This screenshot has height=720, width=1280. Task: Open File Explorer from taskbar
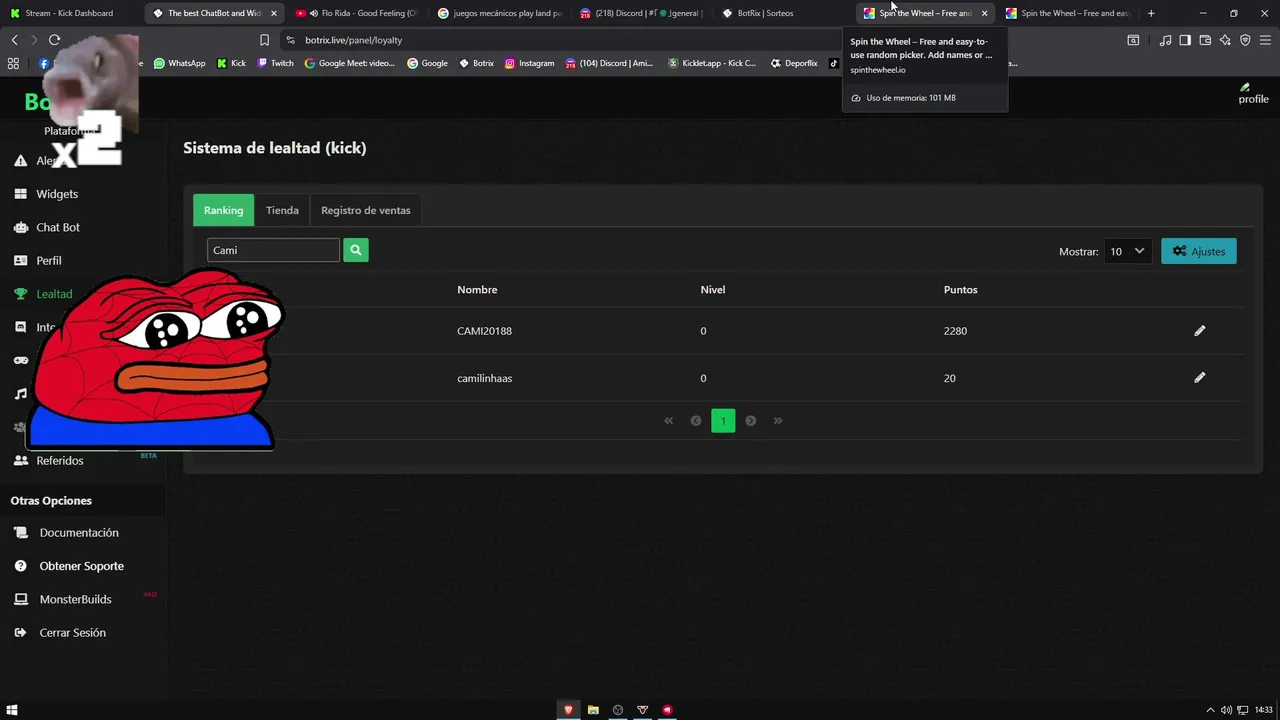(x=593, y=710)
